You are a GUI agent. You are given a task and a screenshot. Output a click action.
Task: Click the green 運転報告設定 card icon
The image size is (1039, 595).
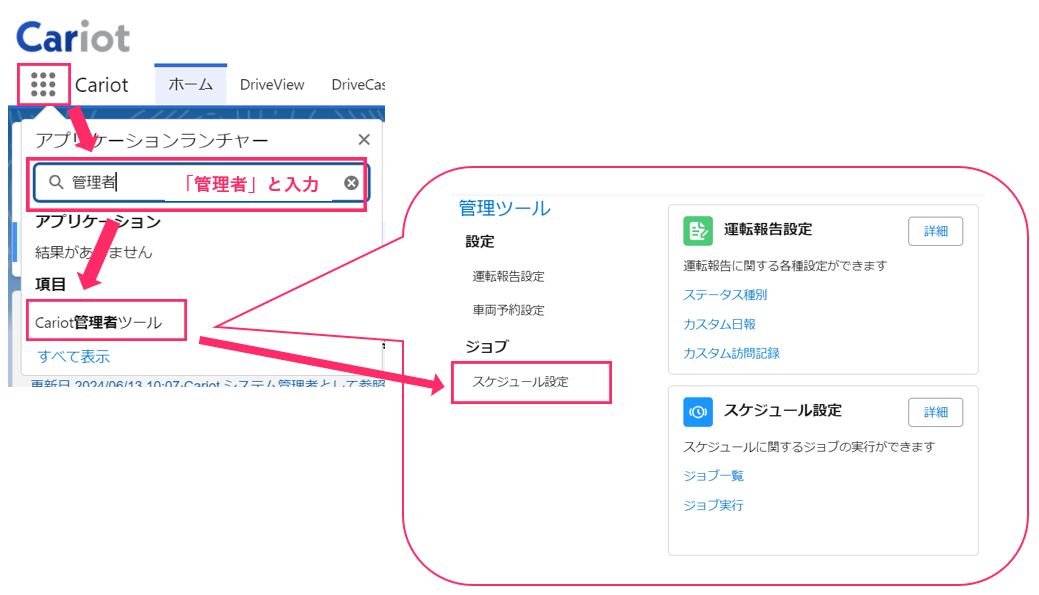[698, 231]
